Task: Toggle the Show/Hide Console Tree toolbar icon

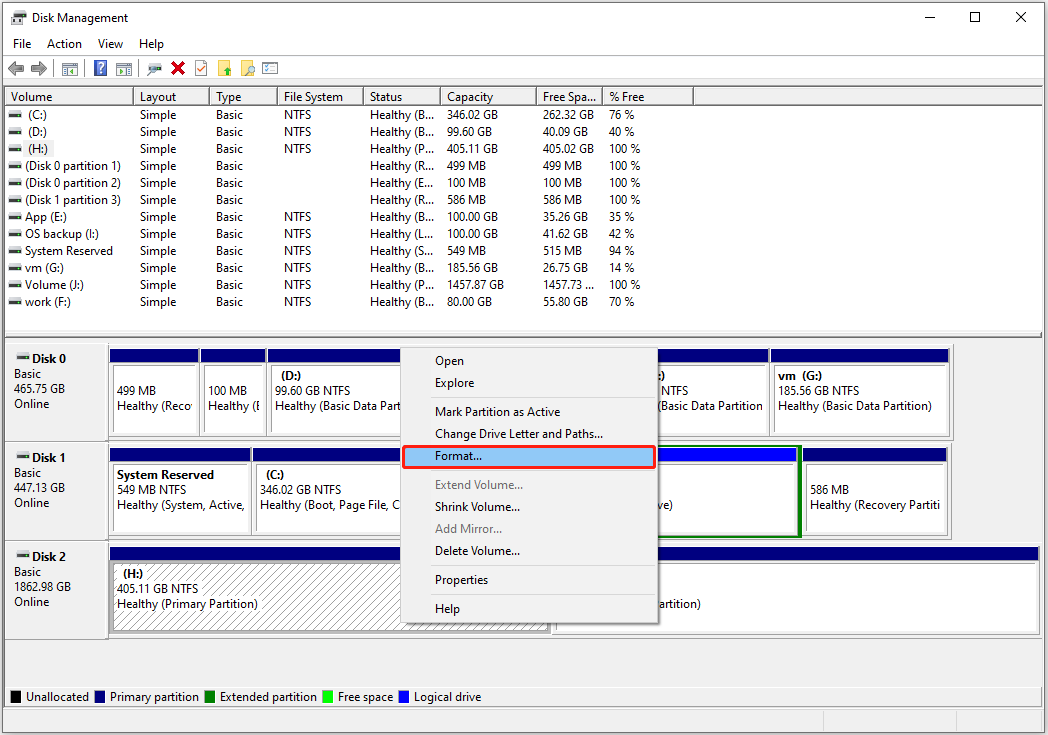Action: (x=68, y=68)
